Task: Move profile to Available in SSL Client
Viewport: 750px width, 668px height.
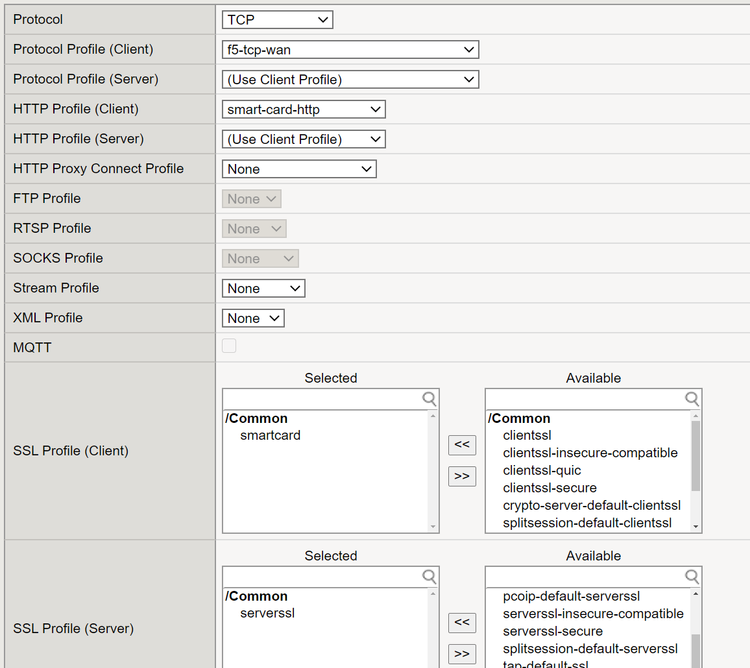Action: [461, 476]
